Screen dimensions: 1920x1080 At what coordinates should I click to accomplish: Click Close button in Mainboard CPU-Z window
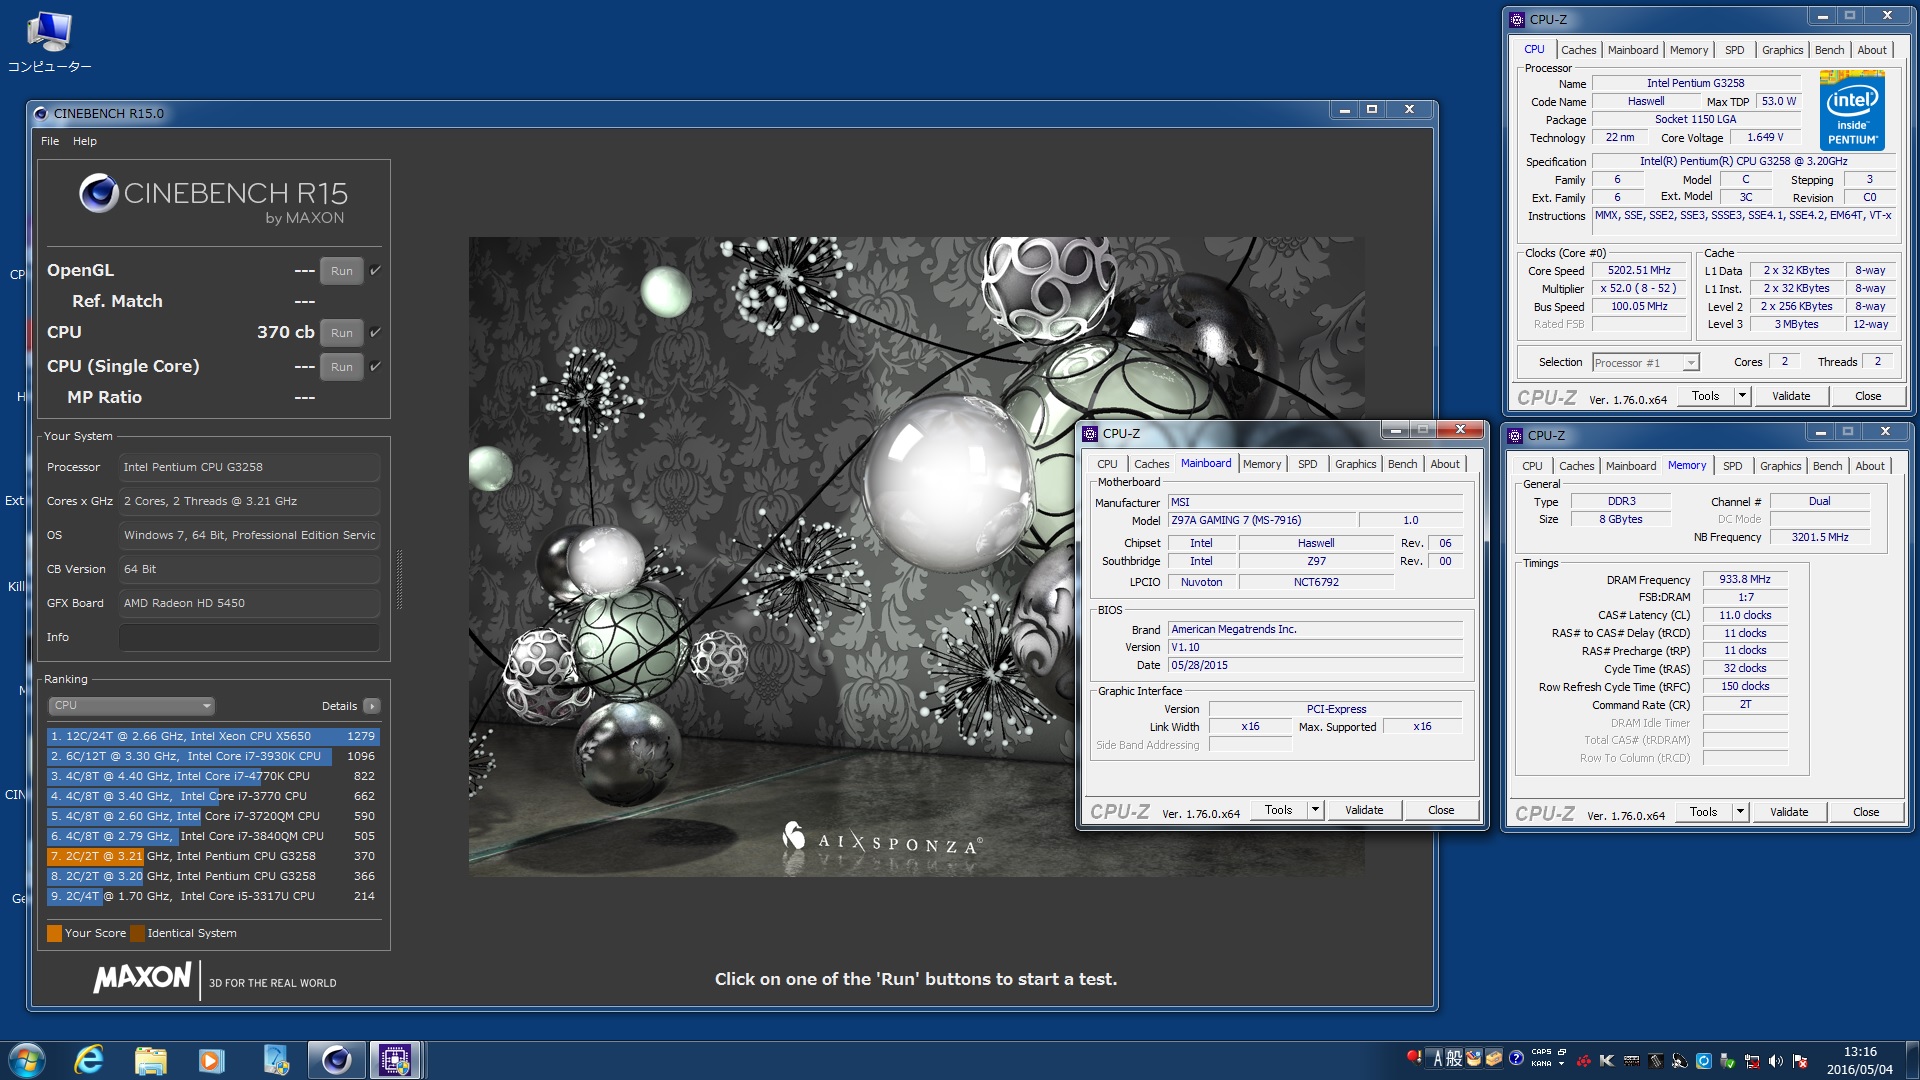pos(1441,810)
